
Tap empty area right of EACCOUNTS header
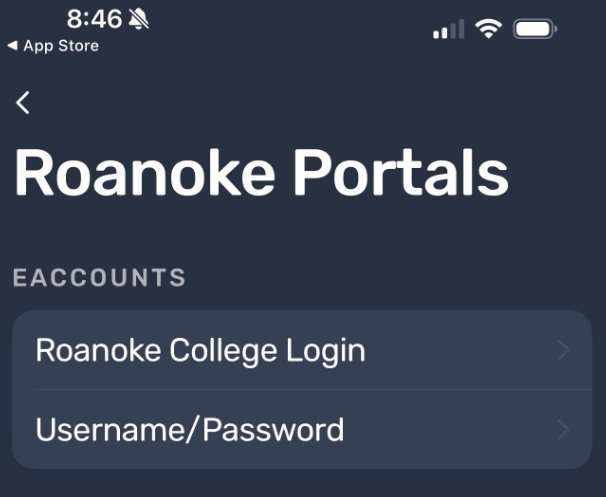[x=400, y=278]
